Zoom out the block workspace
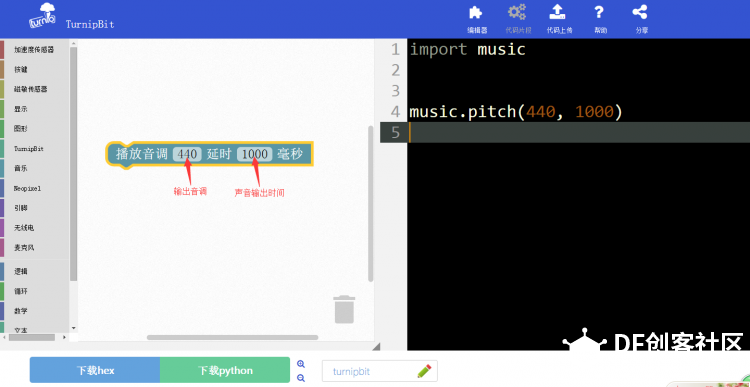The image size is (750, 387). pos(301,378)
